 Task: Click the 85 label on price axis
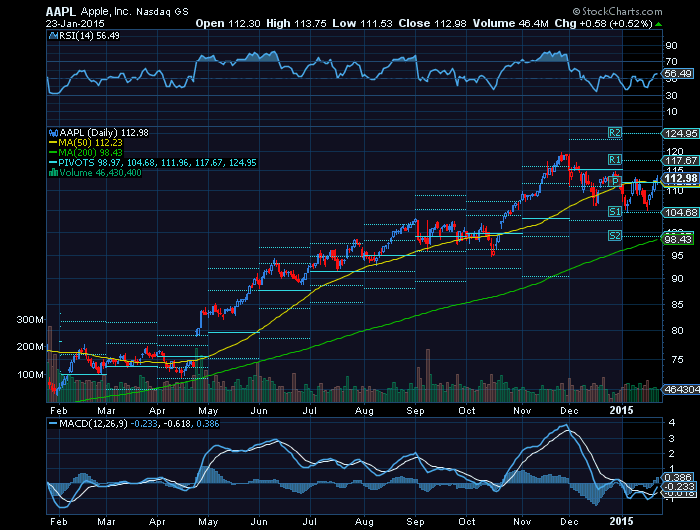point(677,305)
